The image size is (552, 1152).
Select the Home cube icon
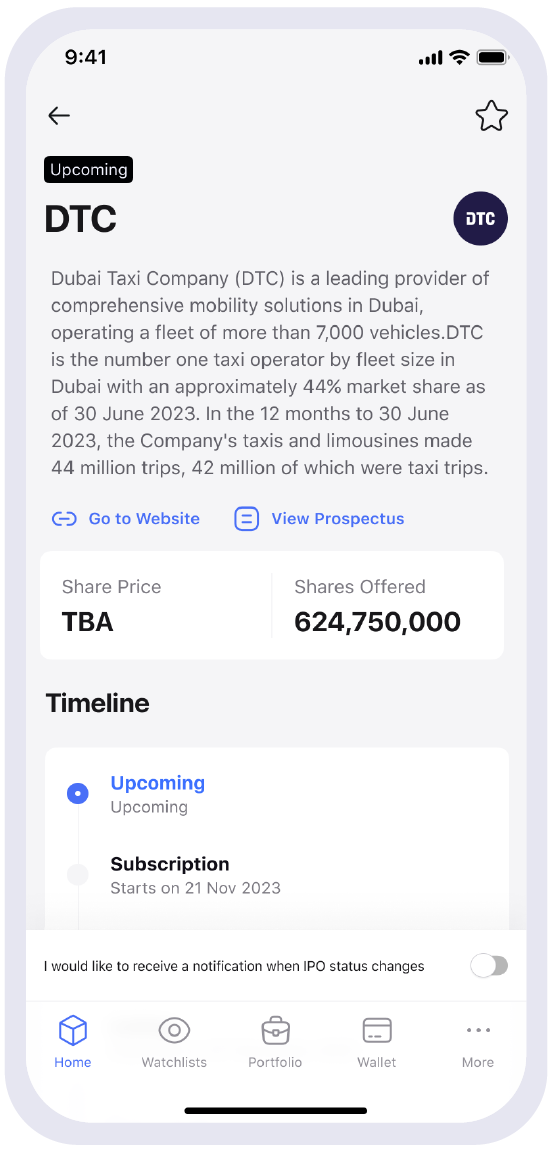73,1030
